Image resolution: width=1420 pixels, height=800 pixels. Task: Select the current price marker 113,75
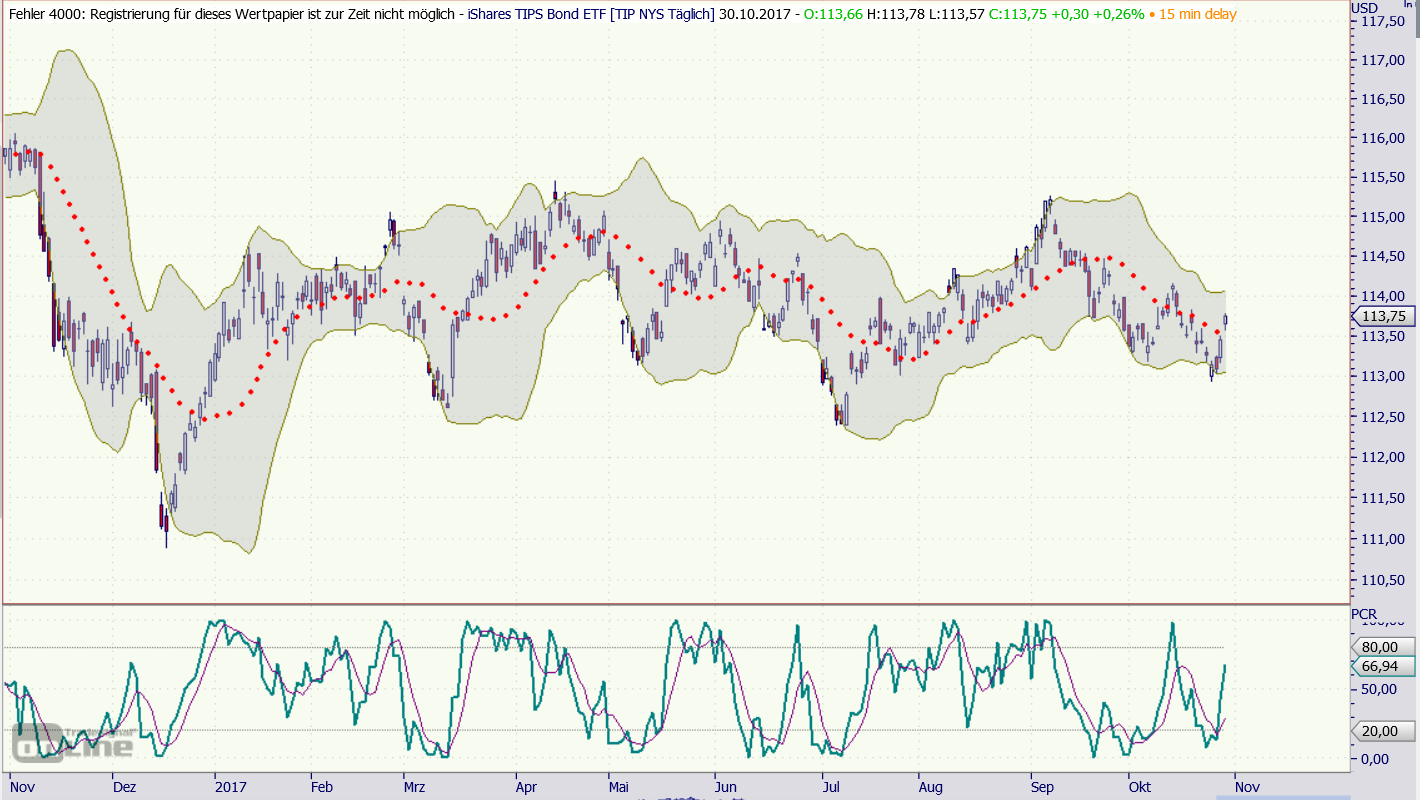1383,316
